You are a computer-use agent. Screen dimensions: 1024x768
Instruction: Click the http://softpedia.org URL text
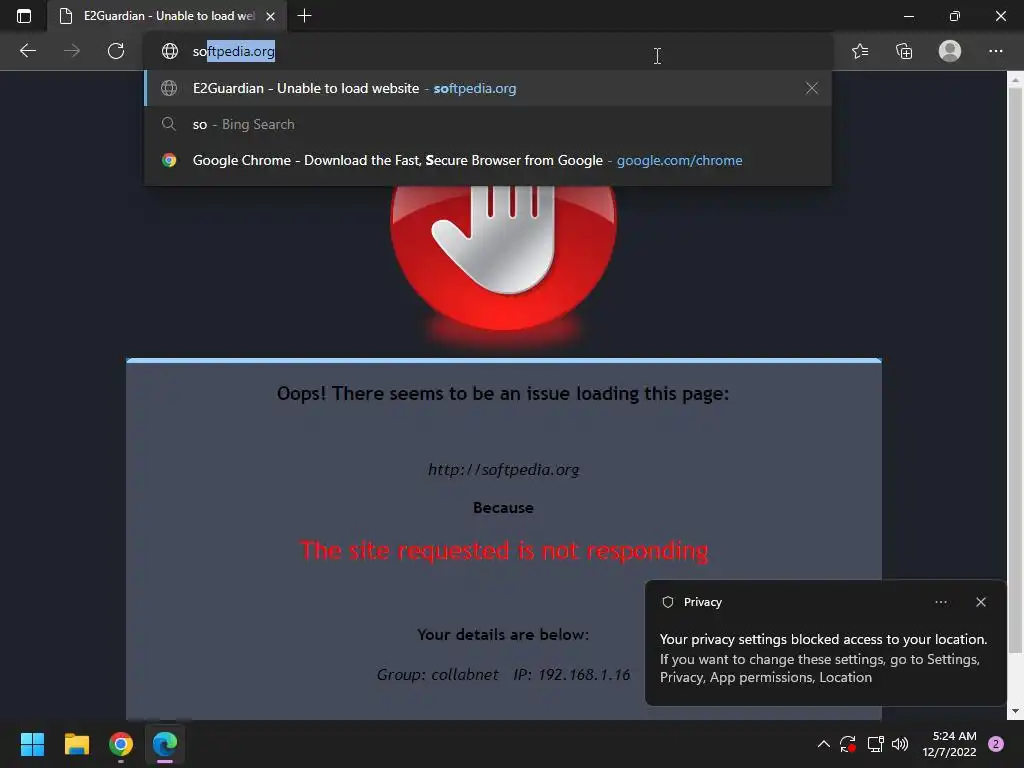point(504,470)
